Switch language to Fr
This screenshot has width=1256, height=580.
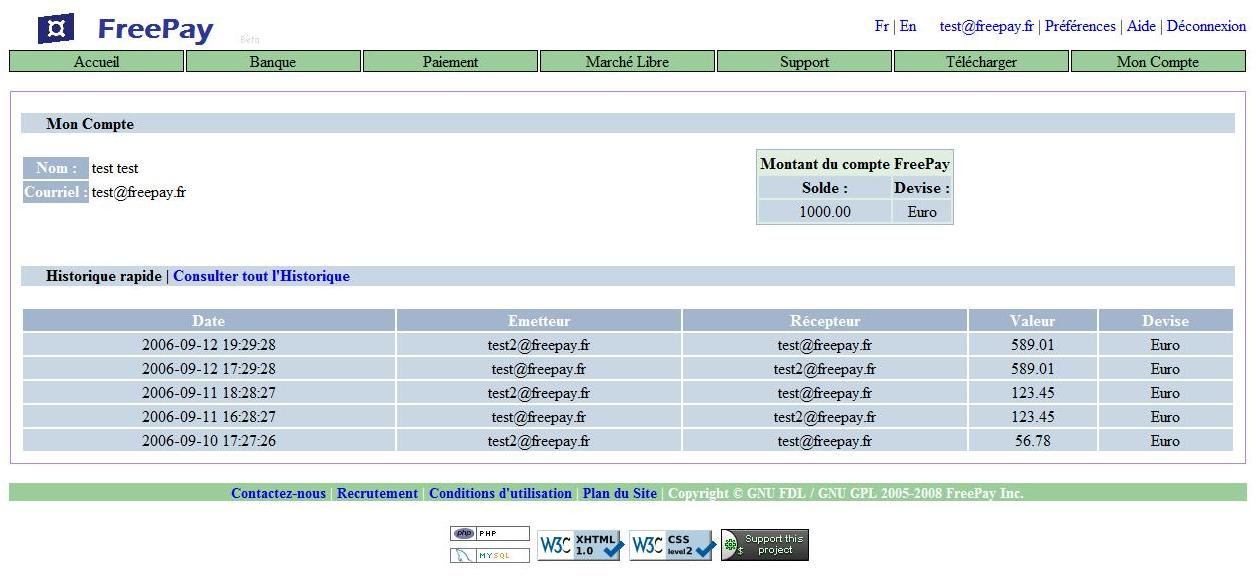point(882,27)
